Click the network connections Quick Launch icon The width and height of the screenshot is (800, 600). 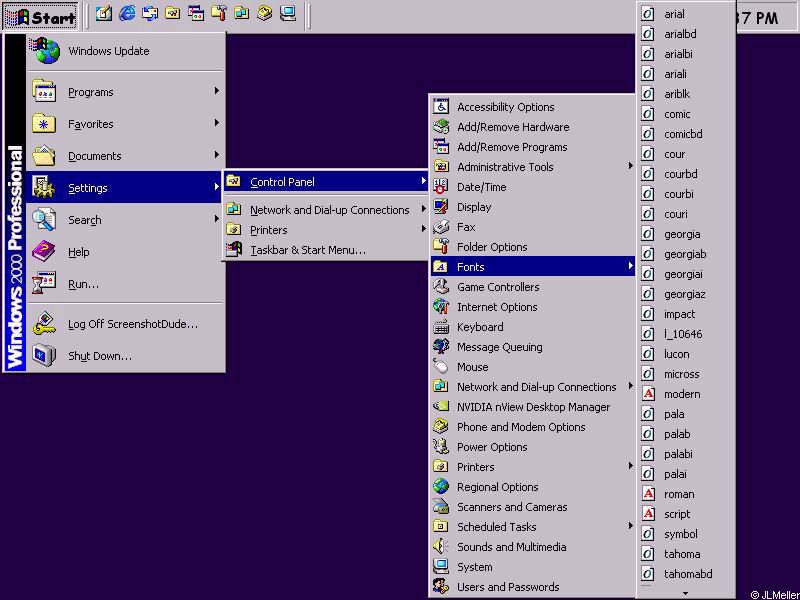[242, 13]
